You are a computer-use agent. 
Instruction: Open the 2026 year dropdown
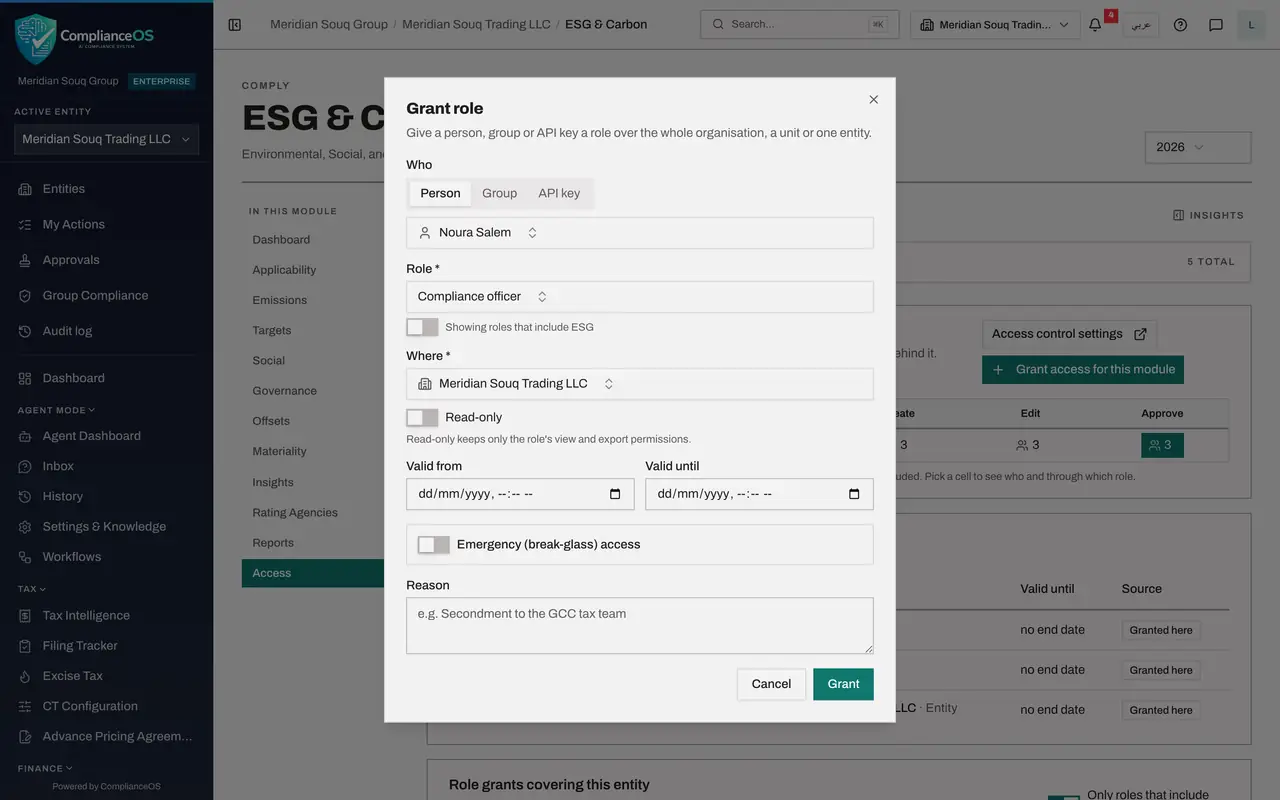click(1198, 147)
